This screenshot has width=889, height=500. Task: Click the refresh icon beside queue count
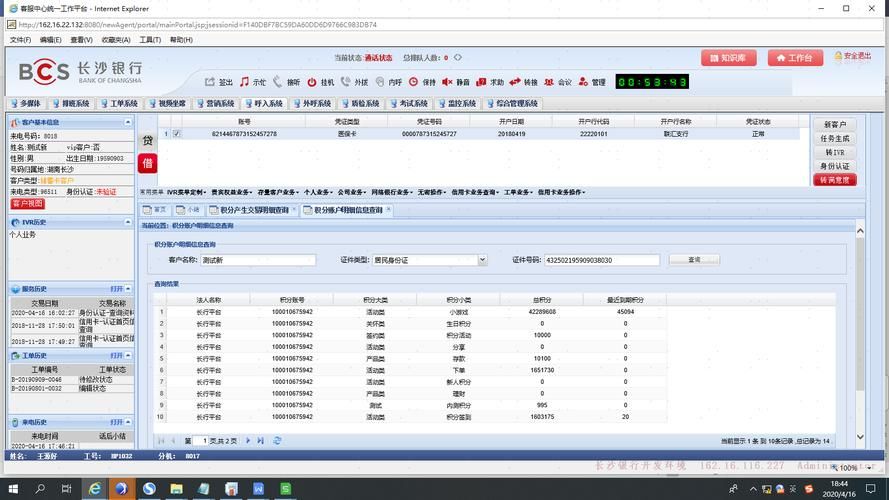click(458, 57)
